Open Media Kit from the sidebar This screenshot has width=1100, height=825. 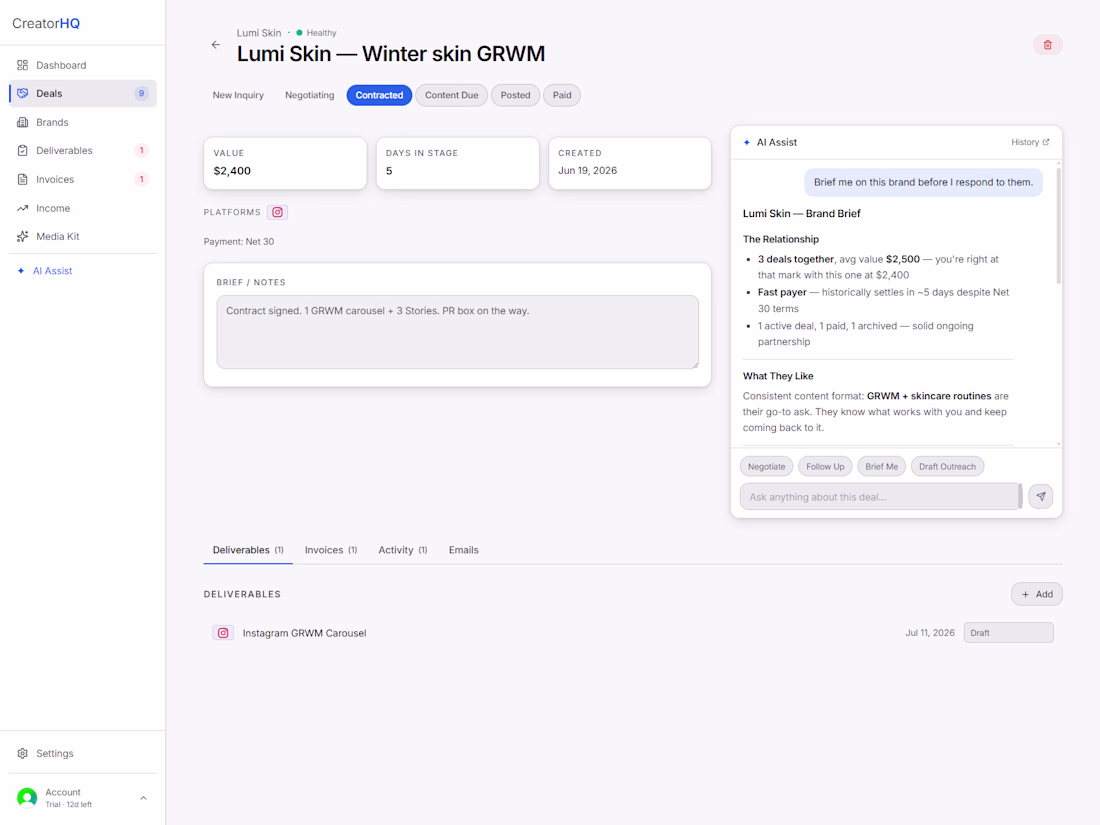[83, 236]
